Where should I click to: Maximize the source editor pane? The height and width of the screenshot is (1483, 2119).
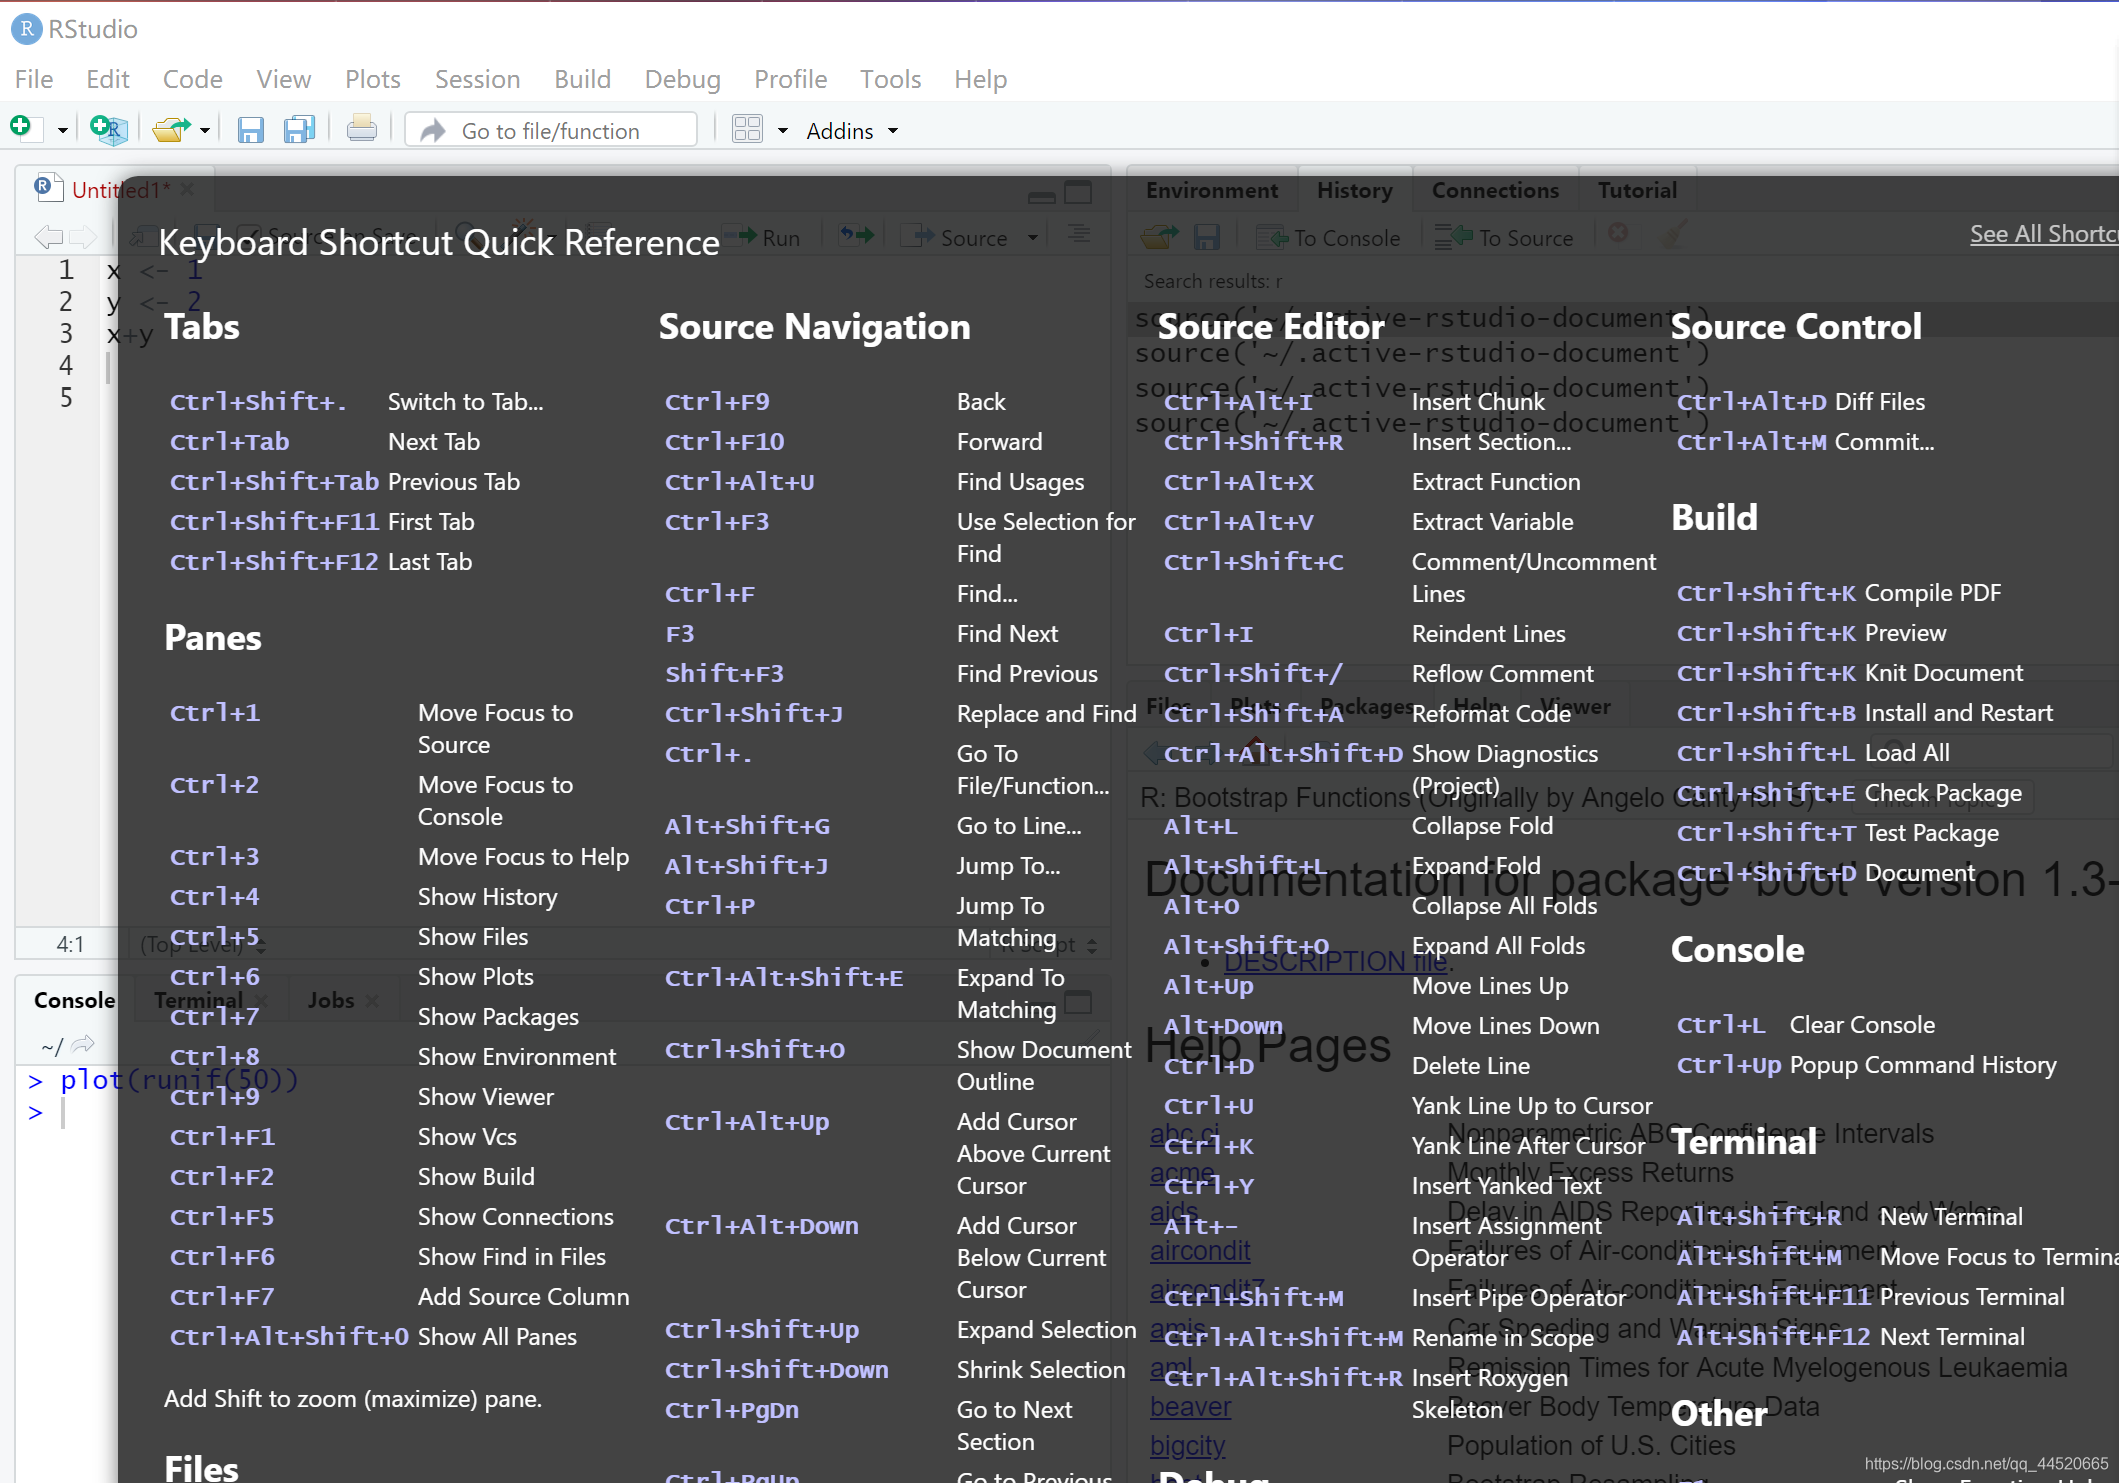tap(1078, 192)
